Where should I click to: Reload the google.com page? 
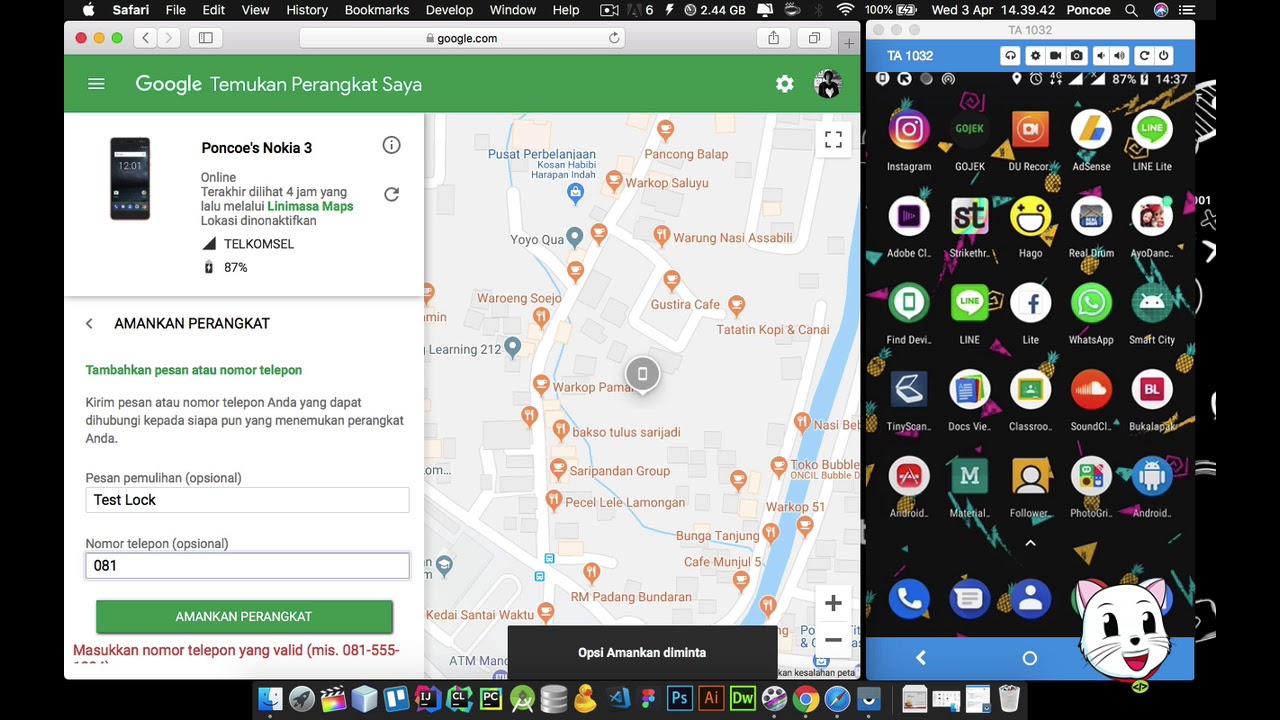[x=614, y=38]
